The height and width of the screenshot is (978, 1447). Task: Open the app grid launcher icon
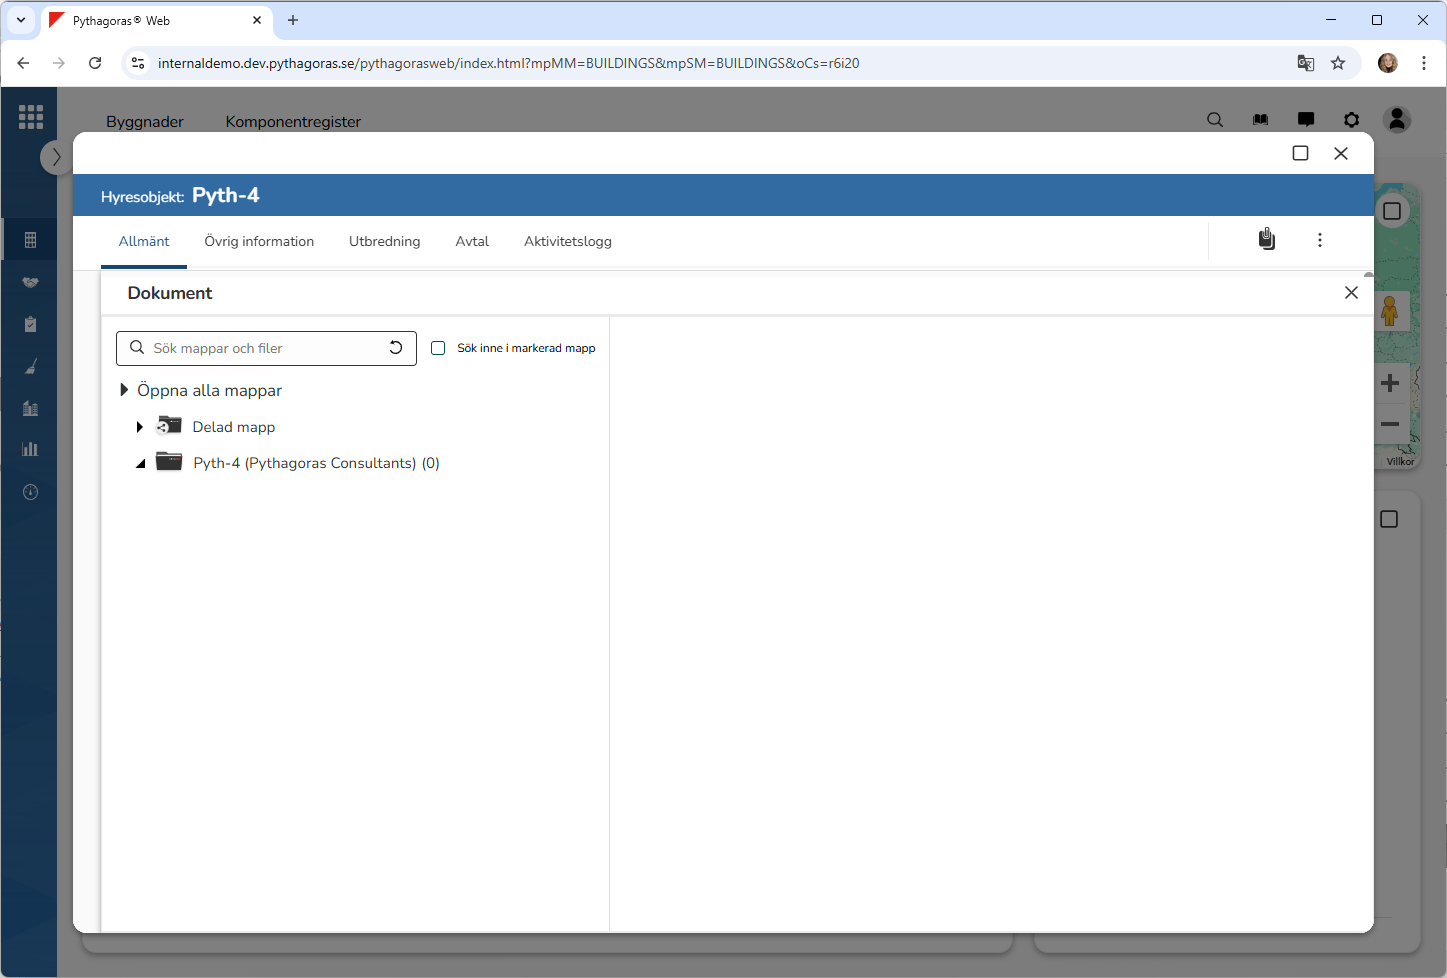pos(30,117)
